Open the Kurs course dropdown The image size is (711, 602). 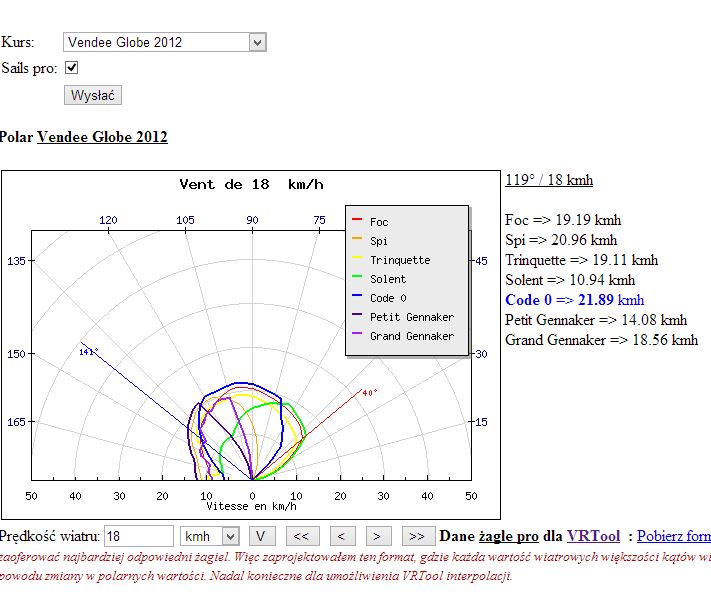(x=165, y=42)
